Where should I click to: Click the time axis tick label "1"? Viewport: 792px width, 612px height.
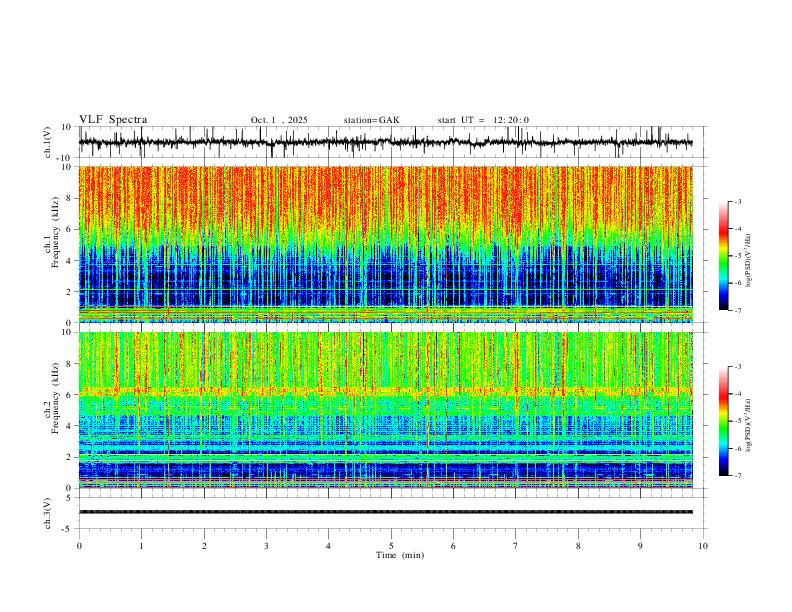(x=141, y=546)
